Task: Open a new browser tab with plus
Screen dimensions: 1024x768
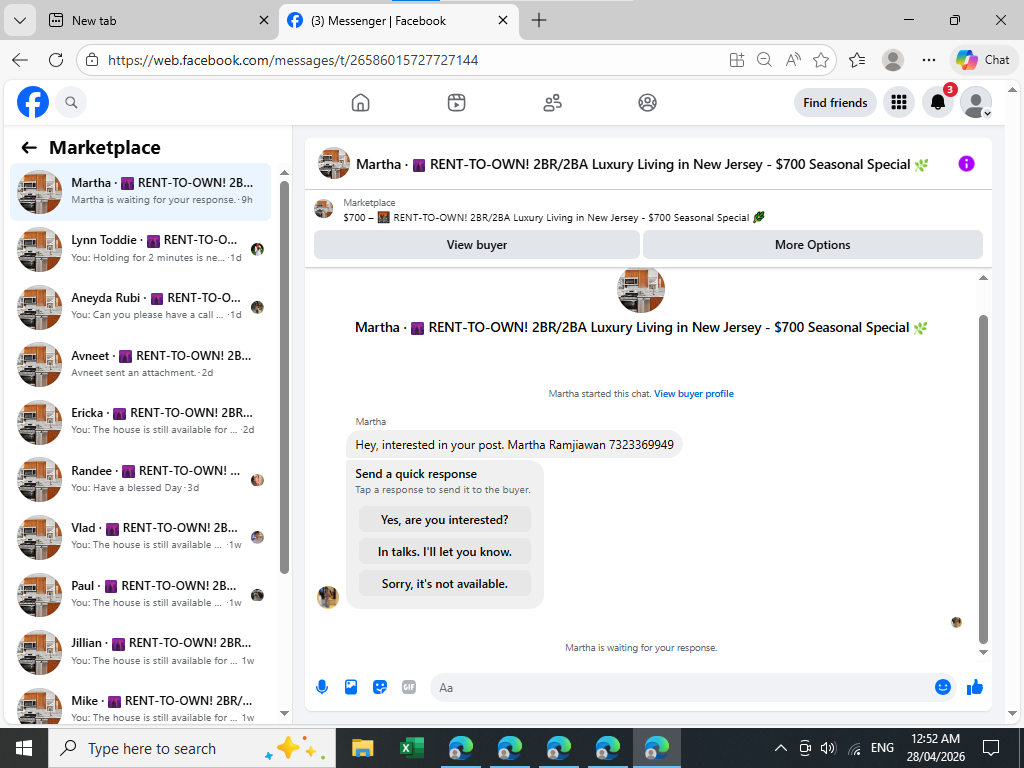Action: pos(539,20)
